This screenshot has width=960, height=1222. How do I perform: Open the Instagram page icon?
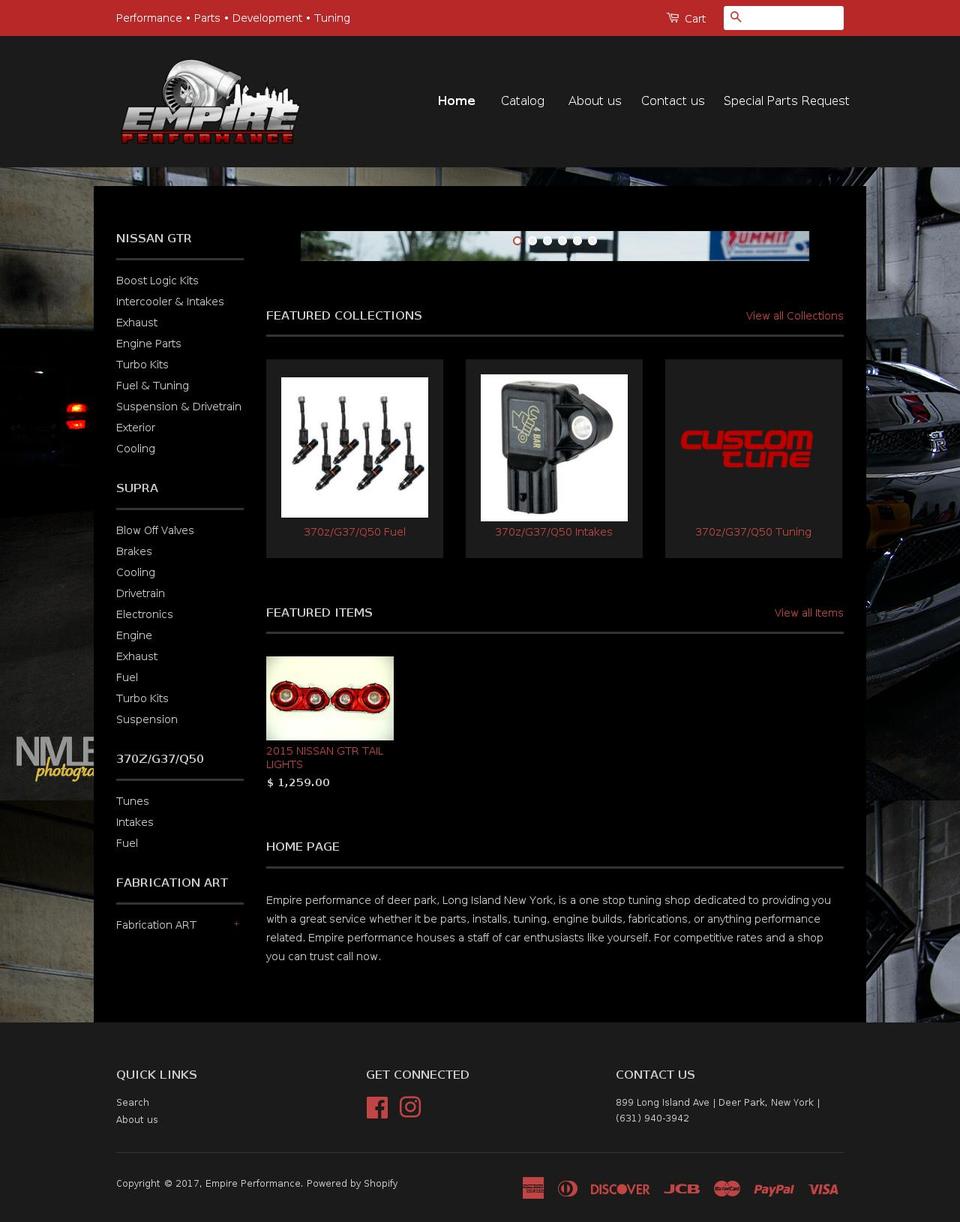[410, 1107]
